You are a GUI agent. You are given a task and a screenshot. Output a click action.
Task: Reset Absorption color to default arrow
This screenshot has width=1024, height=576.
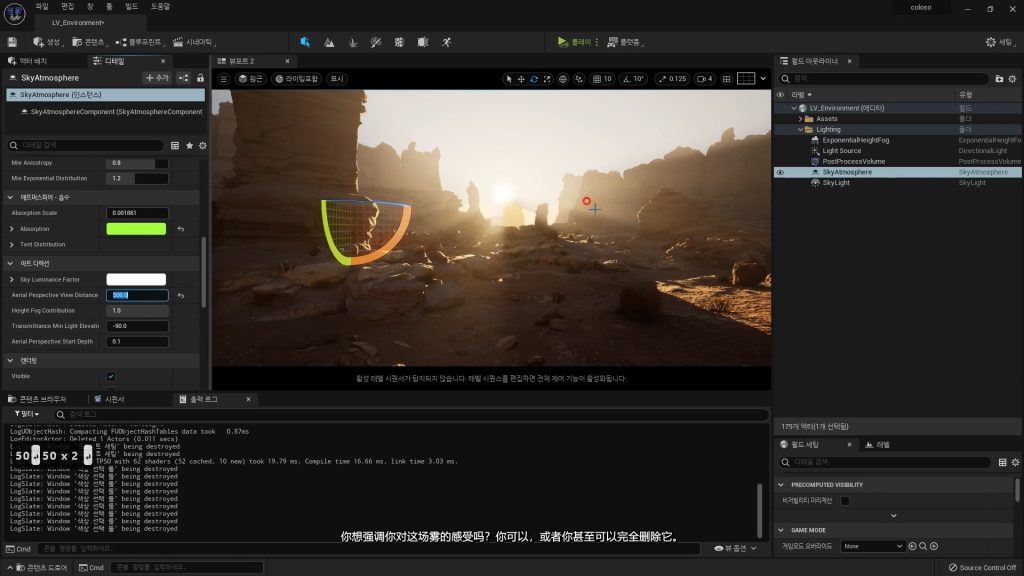click(x=181, y=229)
